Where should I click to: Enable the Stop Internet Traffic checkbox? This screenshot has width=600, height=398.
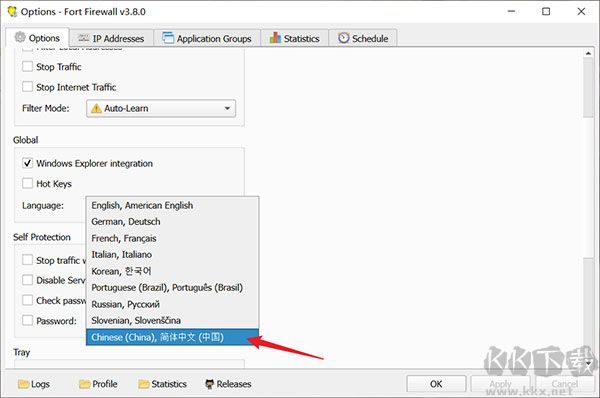(27, 86)
